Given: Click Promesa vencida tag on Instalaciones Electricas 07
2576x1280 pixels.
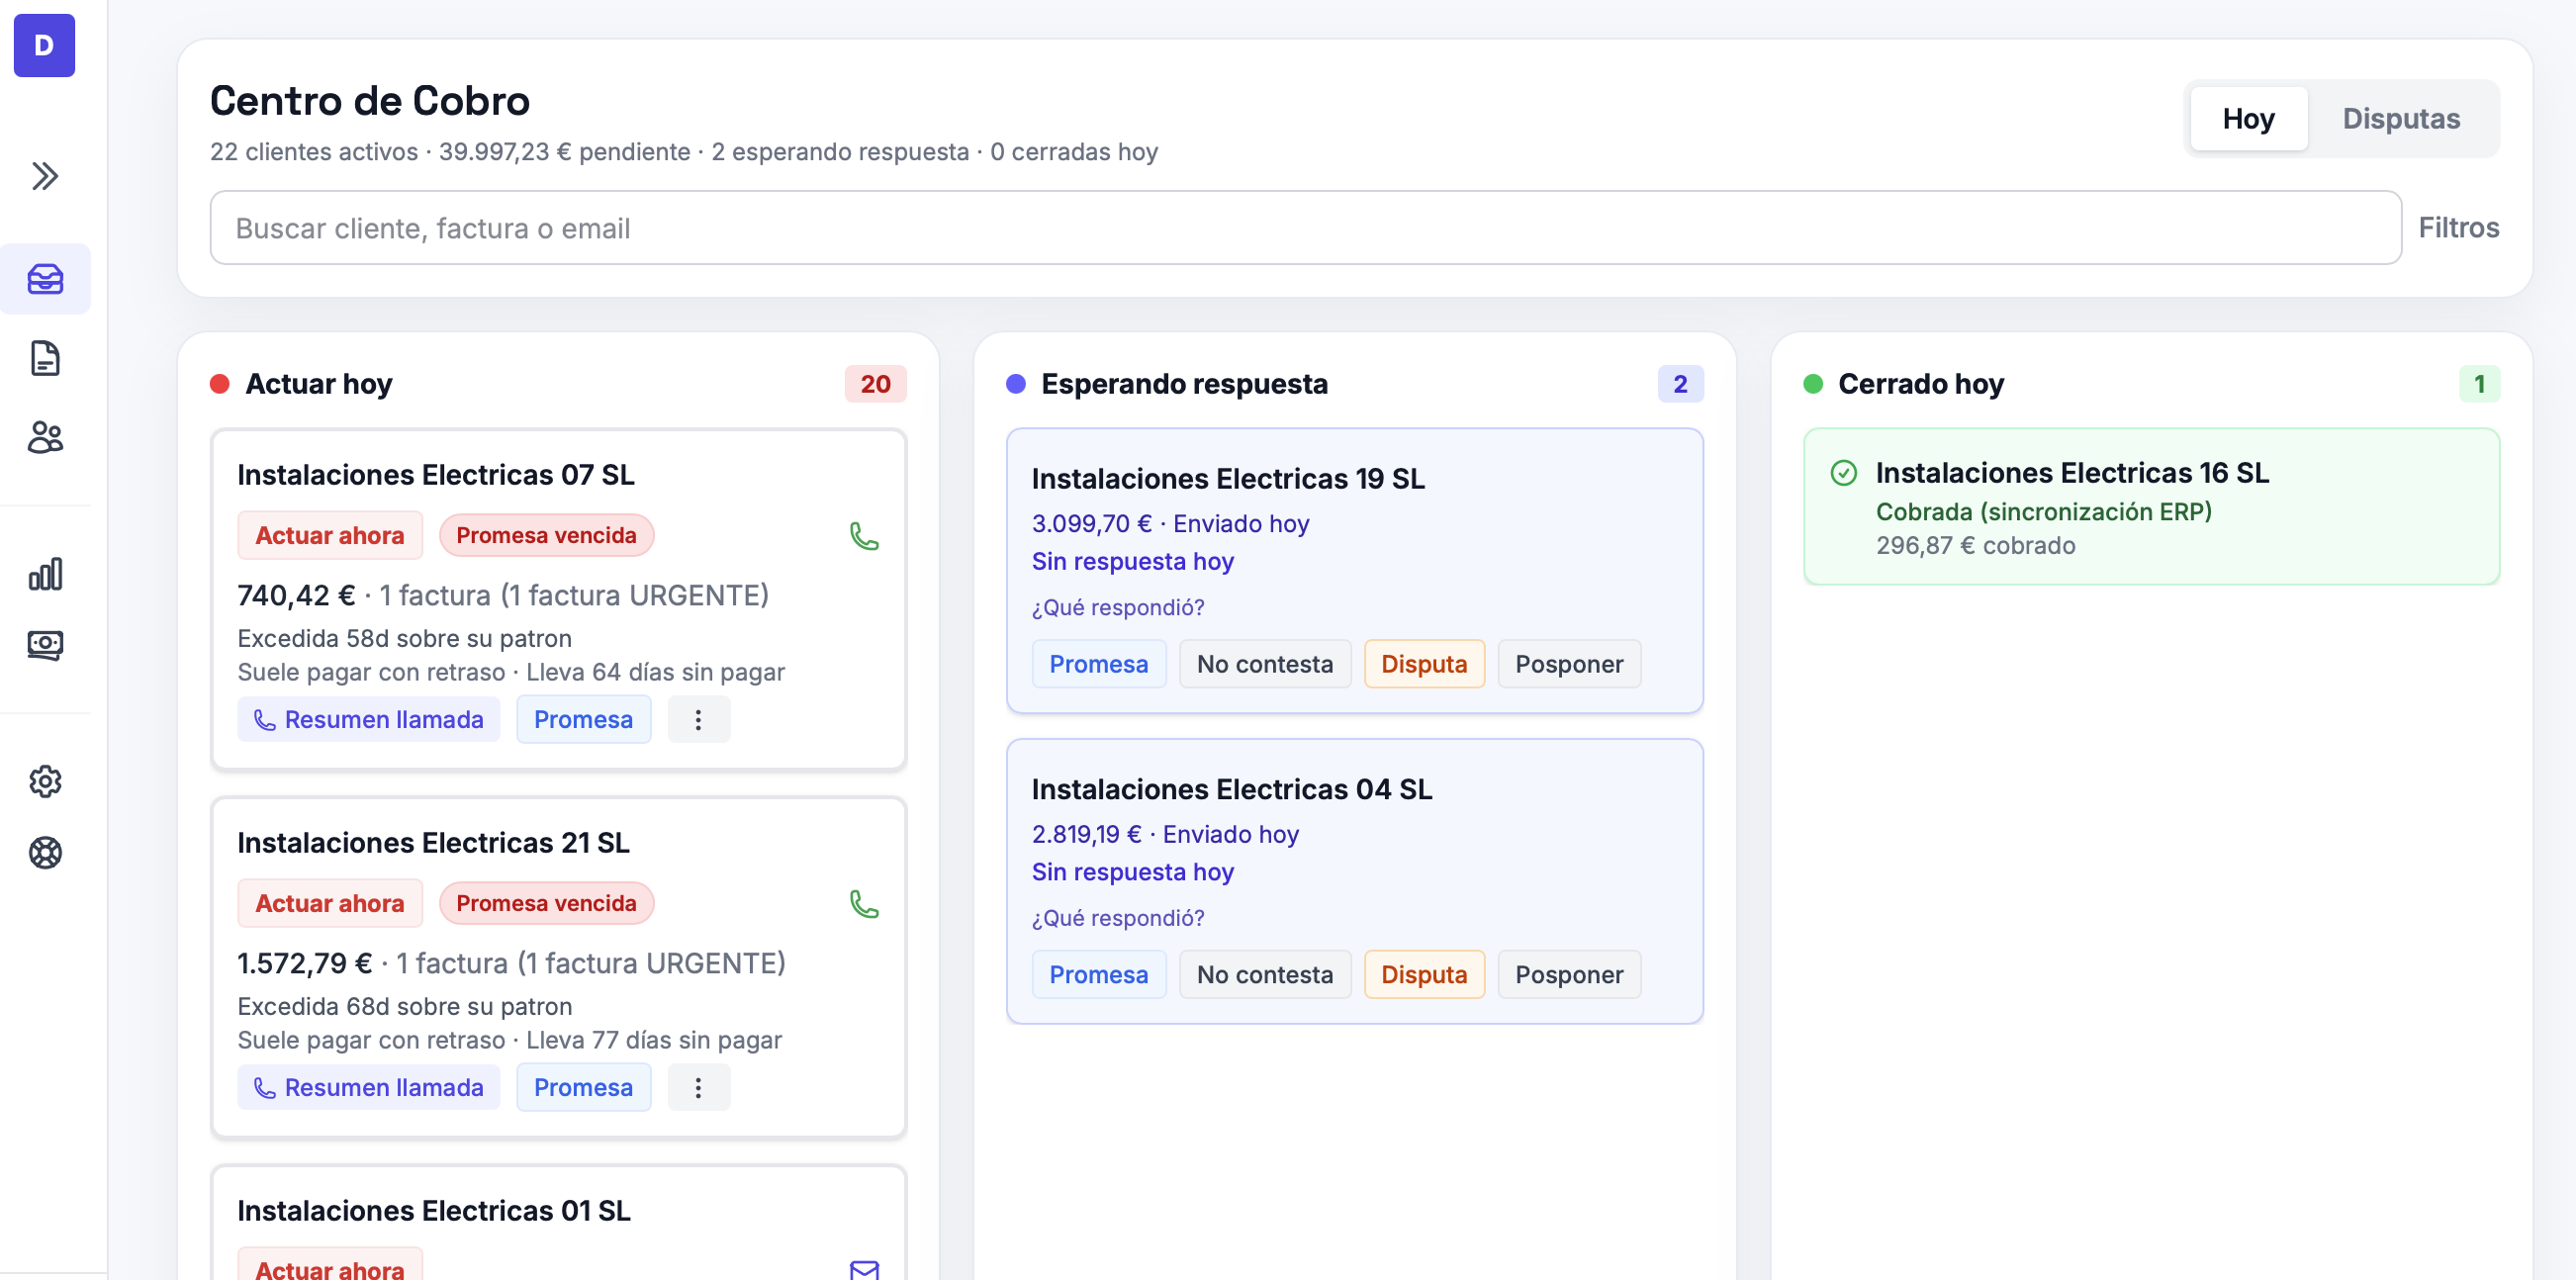Looking at the screenshot, I should pos(546,535).
